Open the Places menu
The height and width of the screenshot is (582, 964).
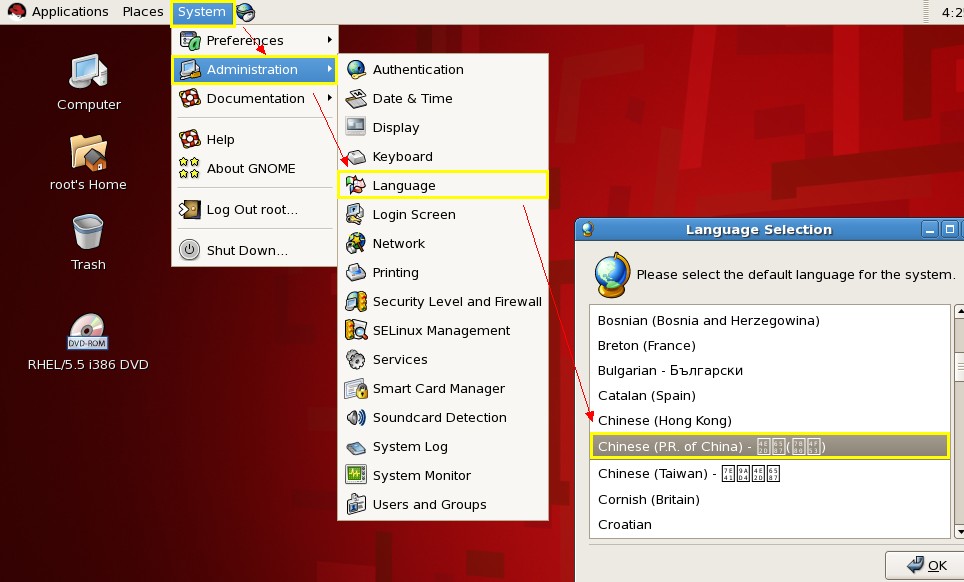point(143,12)
